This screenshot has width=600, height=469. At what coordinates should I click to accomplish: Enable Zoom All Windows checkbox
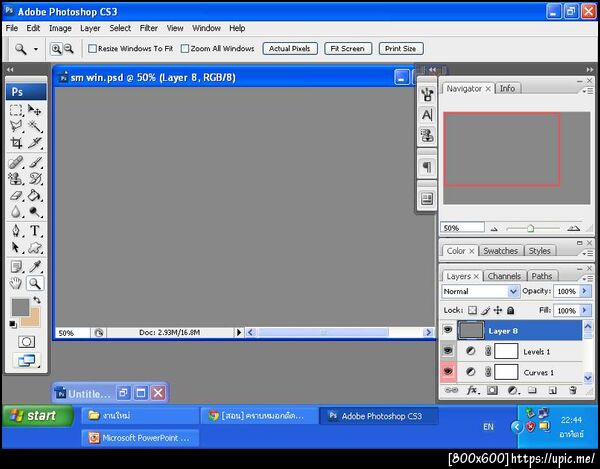185,49
